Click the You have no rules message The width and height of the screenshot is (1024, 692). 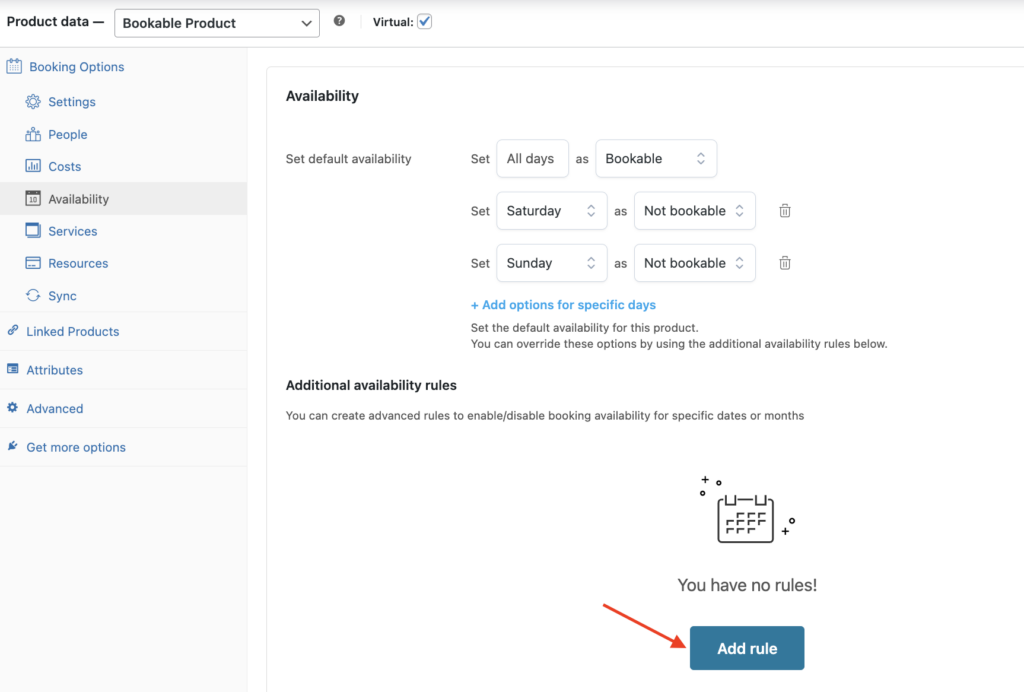[x=747, y=585]
